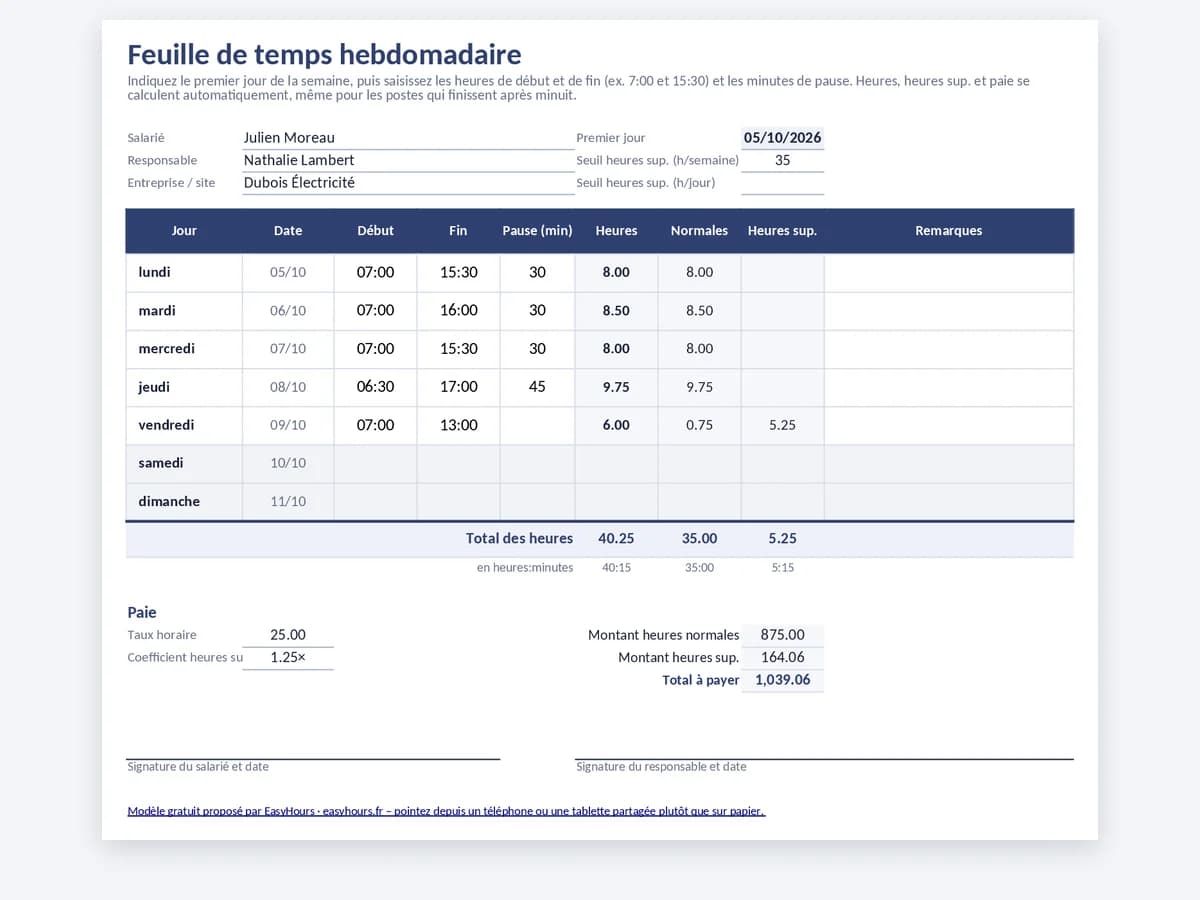The image size is (1200, 900).
Task: Click dimanche empty Fin cell
Action: point(458,501)
